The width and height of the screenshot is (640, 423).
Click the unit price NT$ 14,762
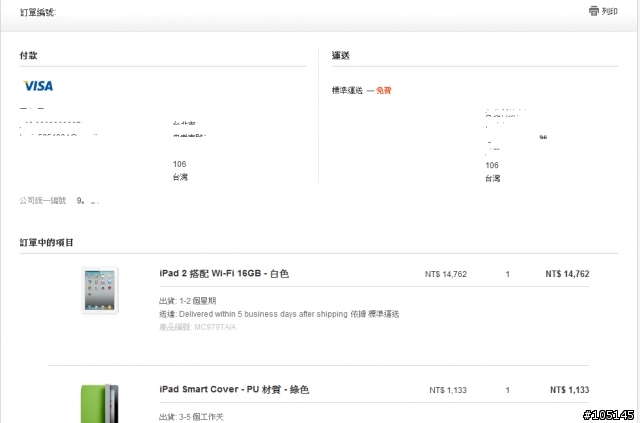446,274
